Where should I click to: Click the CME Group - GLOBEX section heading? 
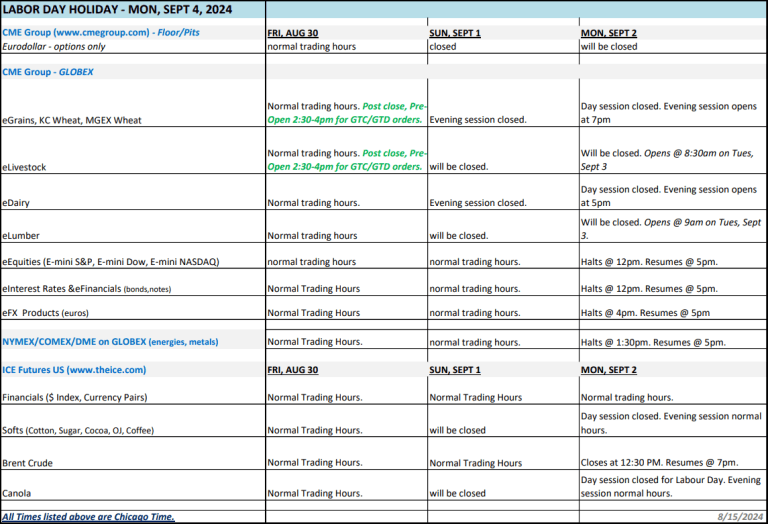pyautogui.click(x=54, y=72)
